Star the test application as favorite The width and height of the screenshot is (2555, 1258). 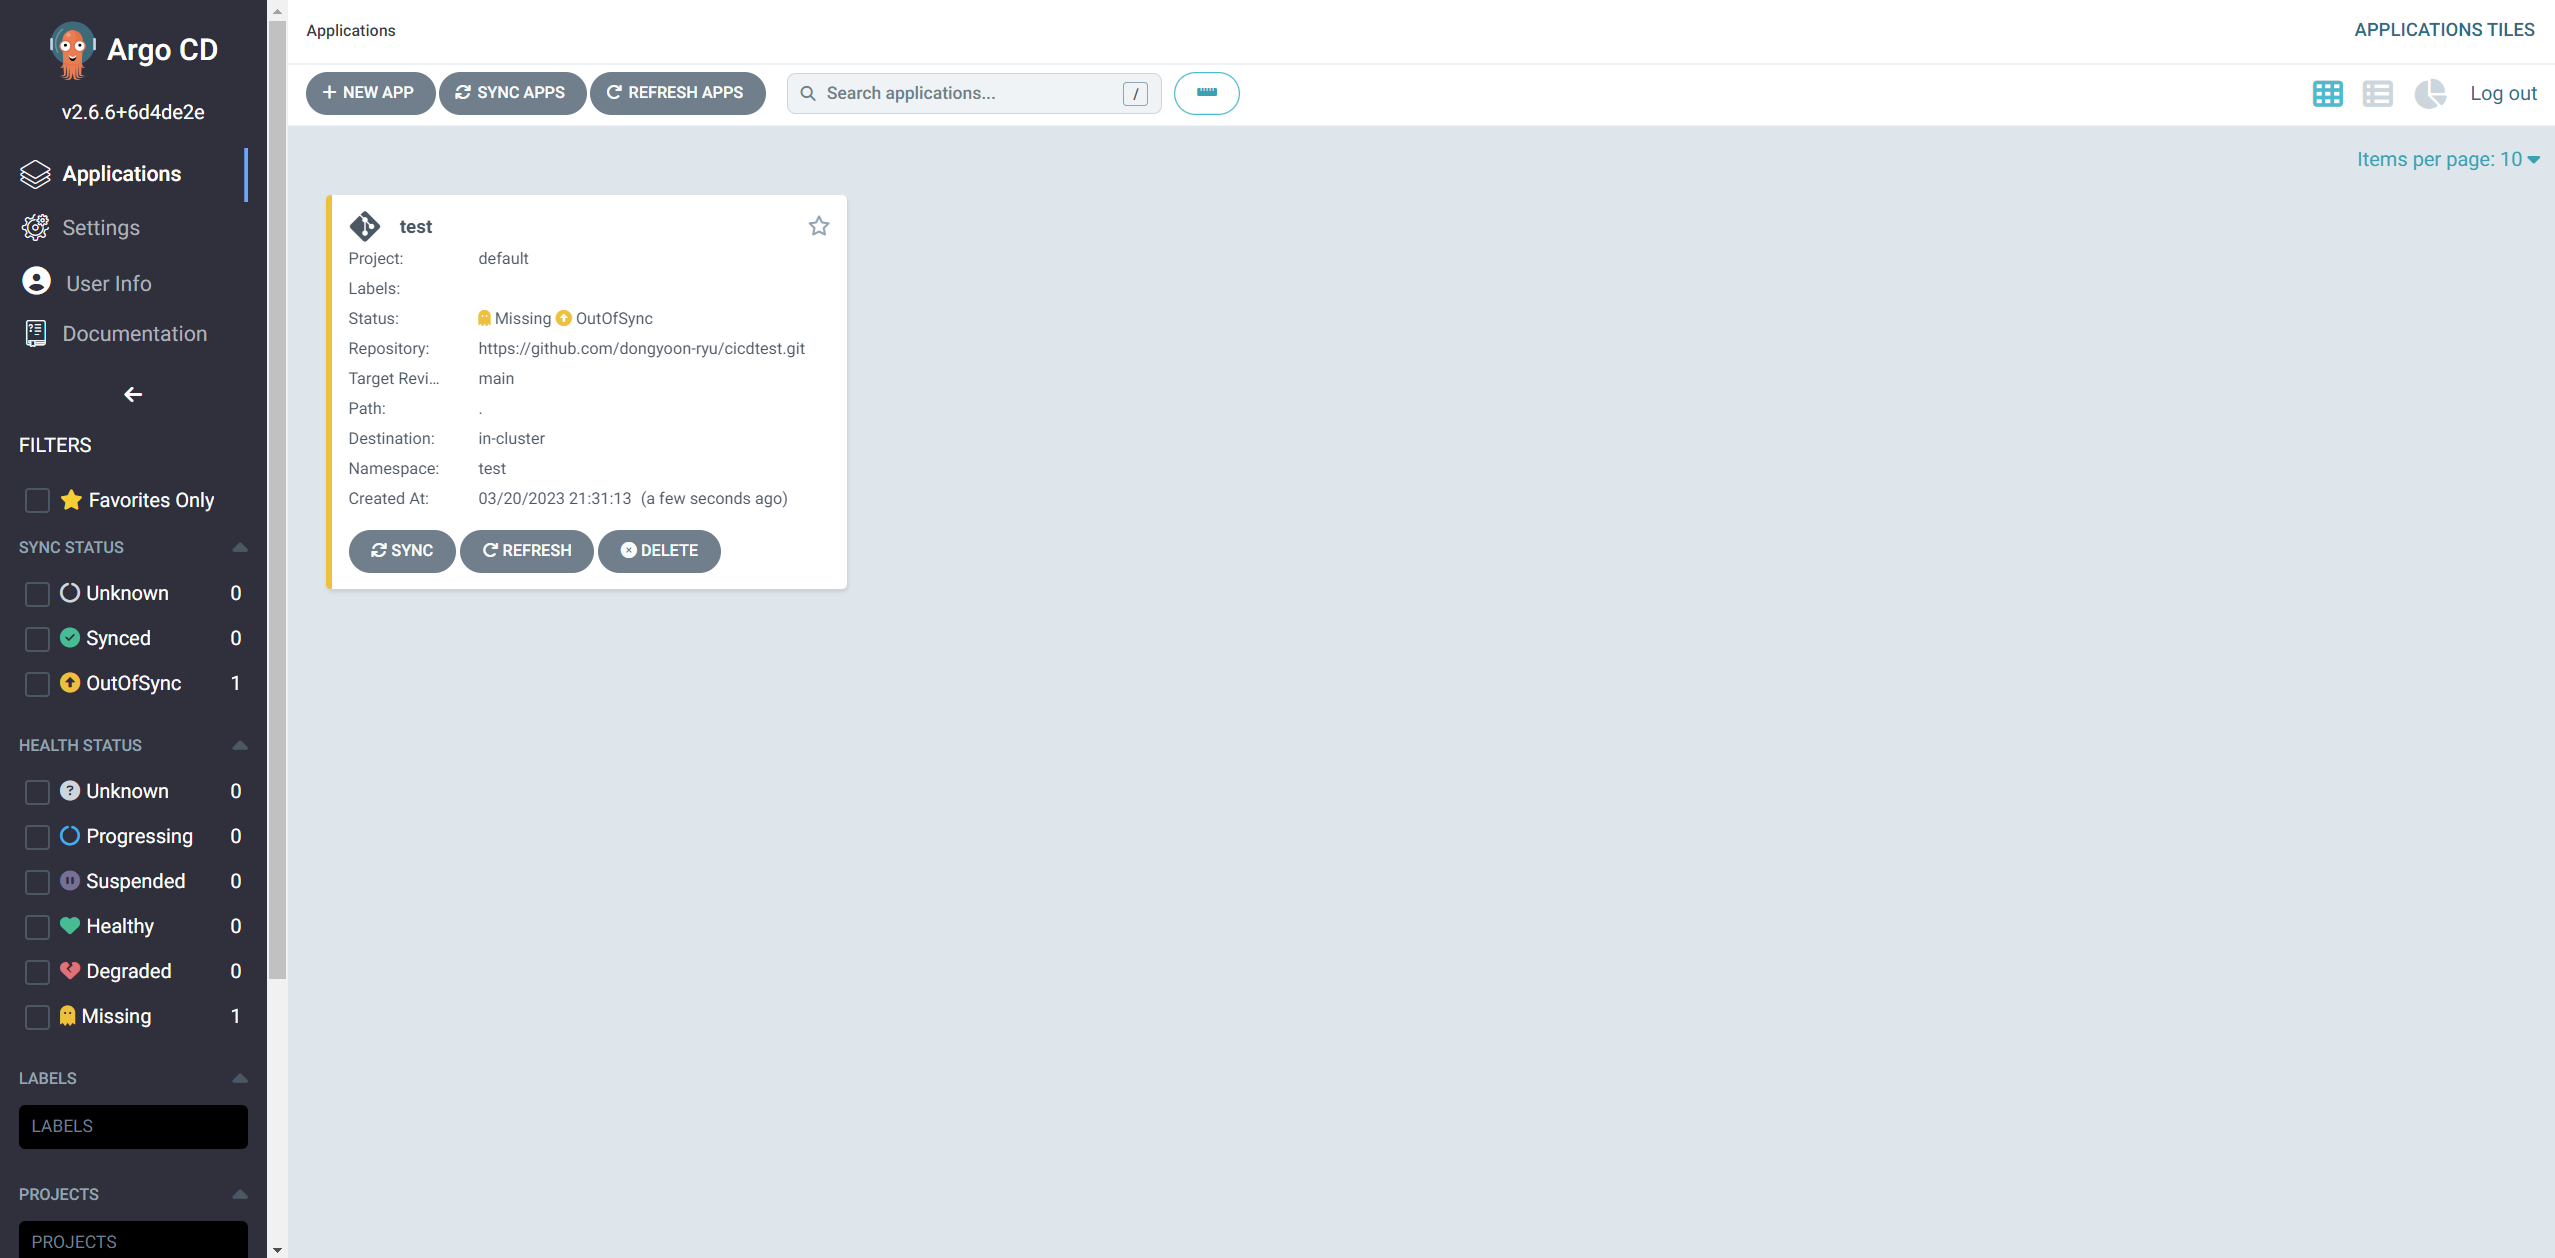(x=818, y=226)
